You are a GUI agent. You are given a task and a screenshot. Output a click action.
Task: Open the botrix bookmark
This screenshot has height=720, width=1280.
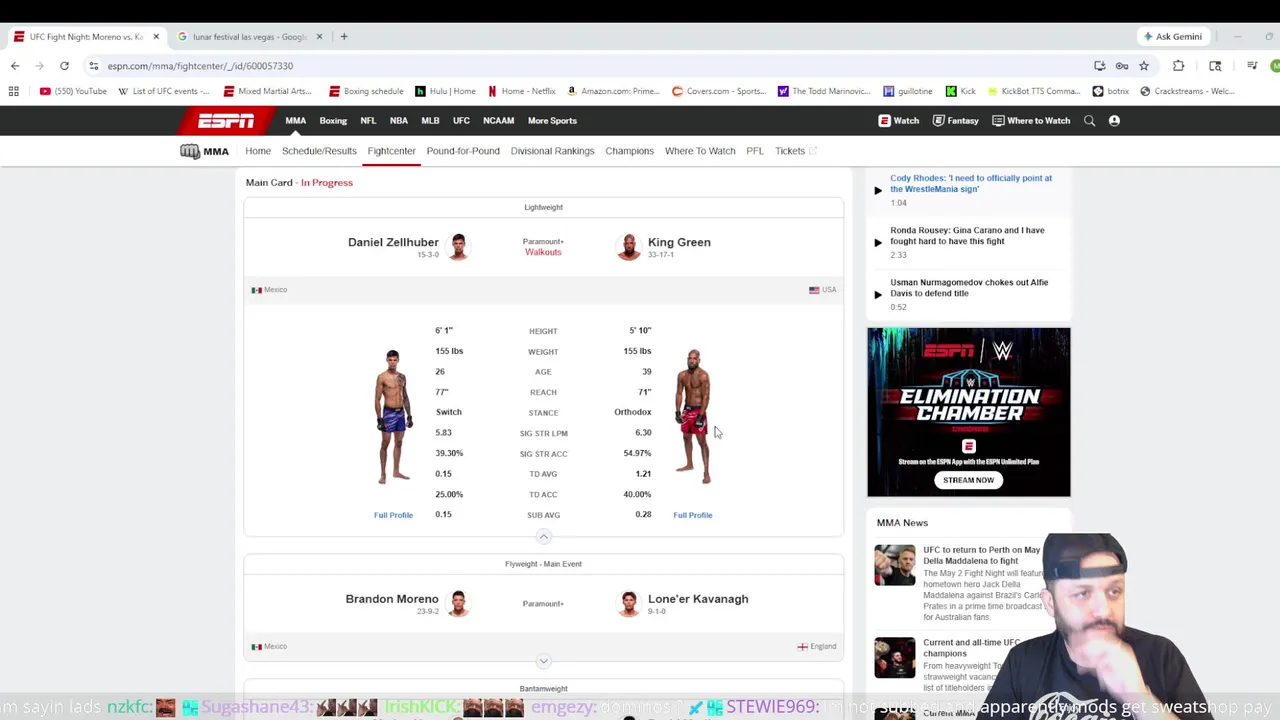coord(1111,91)
